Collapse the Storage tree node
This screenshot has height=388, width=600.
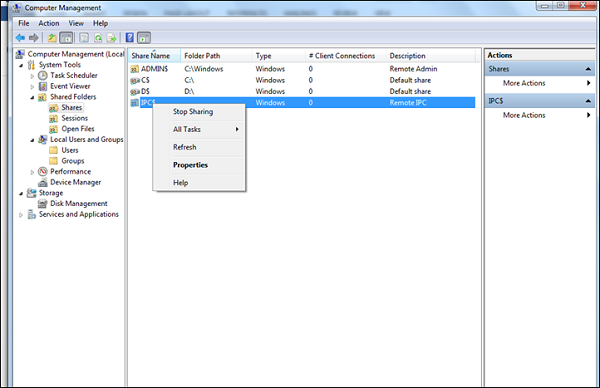(21, 194)
